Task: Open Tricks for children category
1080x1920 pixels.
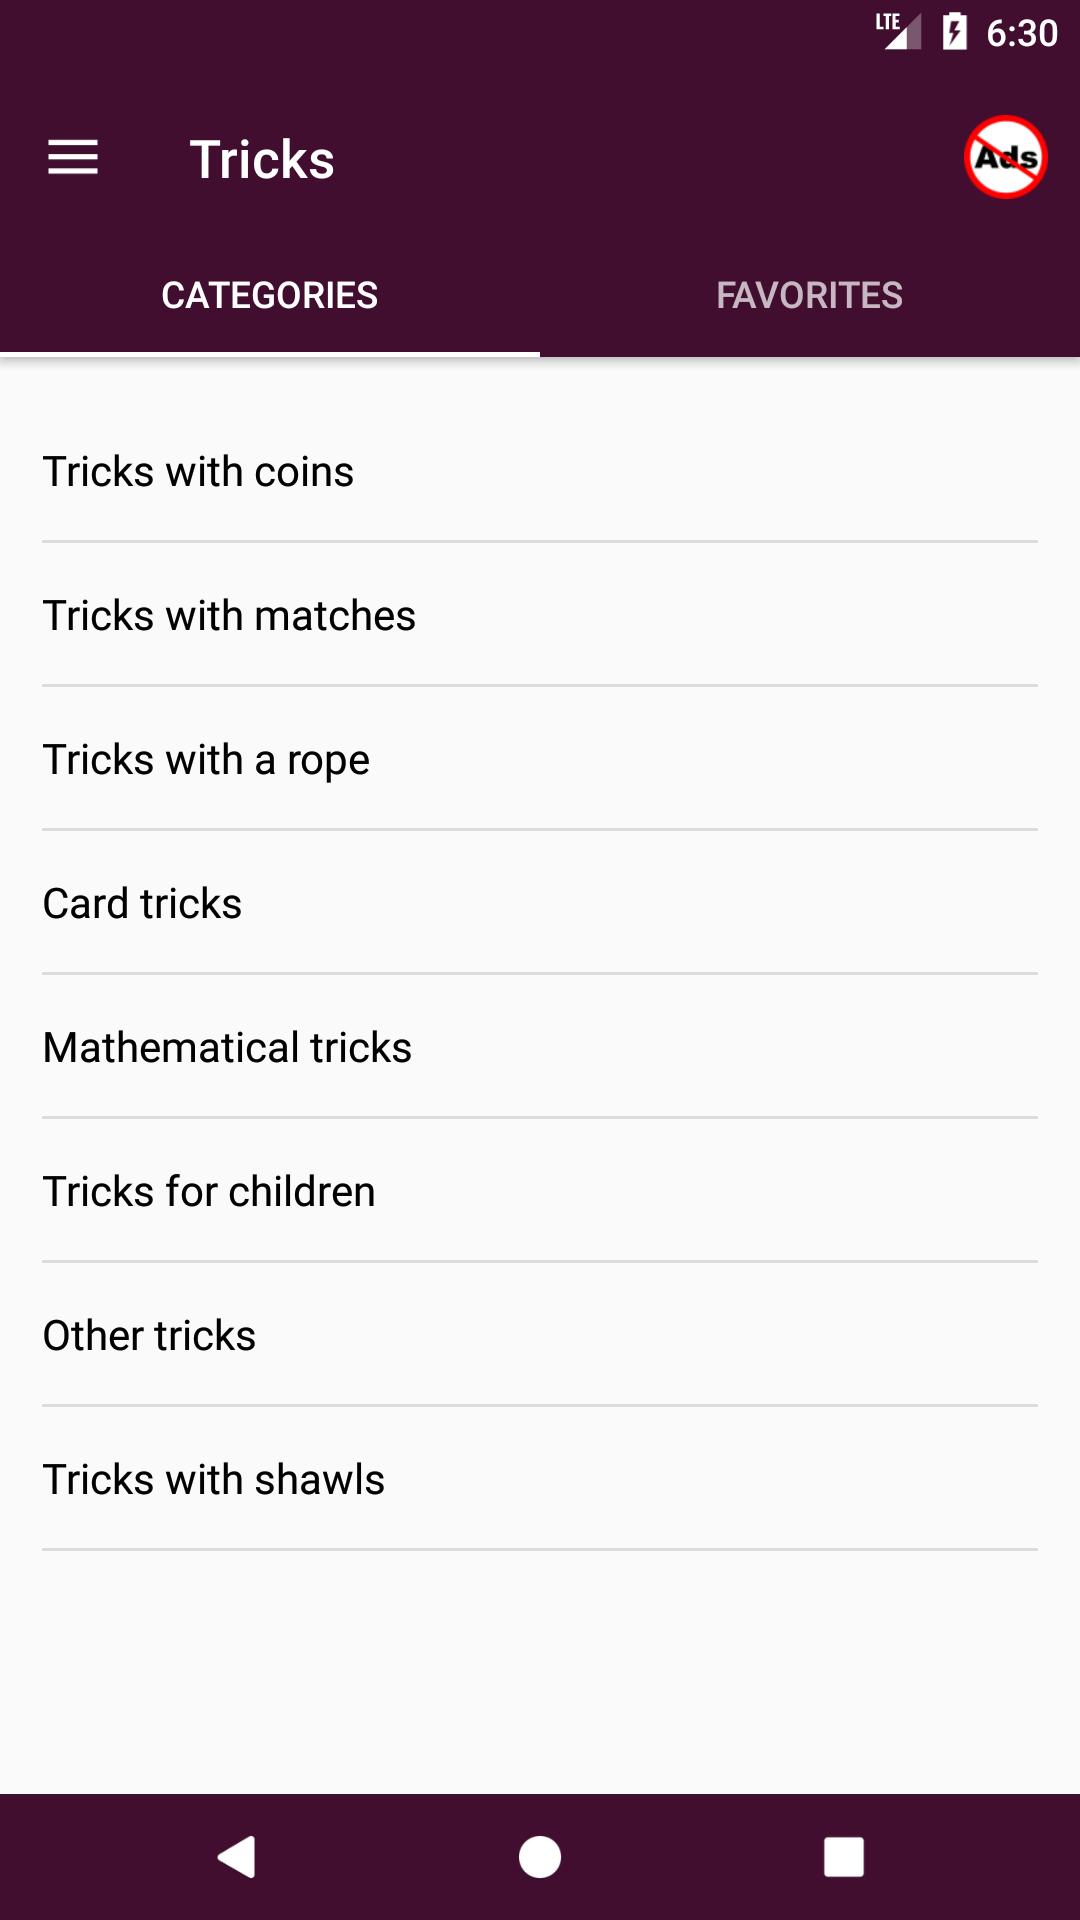Action: tap(540, 1191)
